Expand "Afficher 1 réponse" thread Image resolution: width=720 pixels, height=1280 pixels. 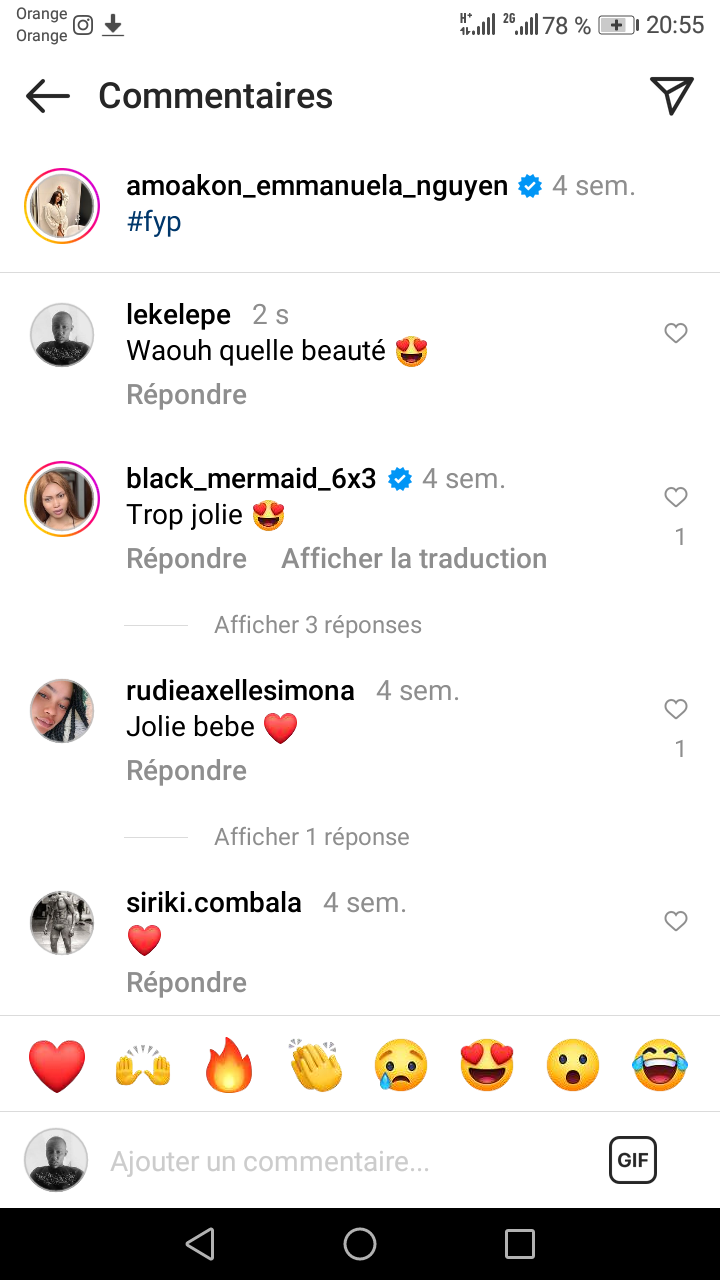click(312, 837)
